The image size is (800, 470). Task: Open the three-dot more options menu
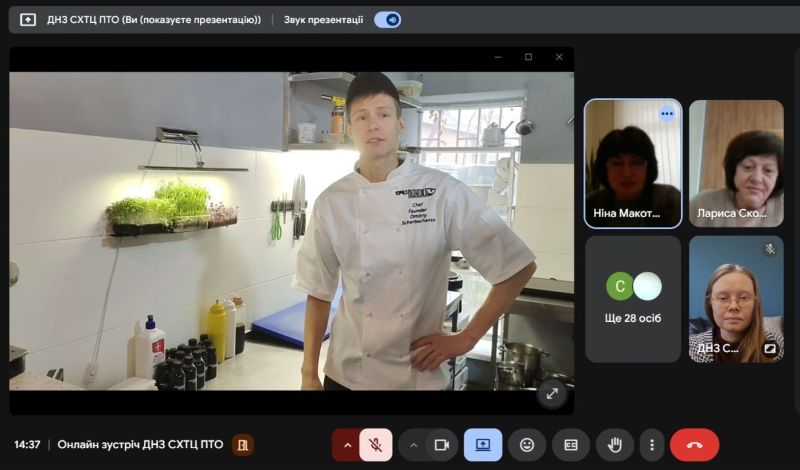[653, 445]
